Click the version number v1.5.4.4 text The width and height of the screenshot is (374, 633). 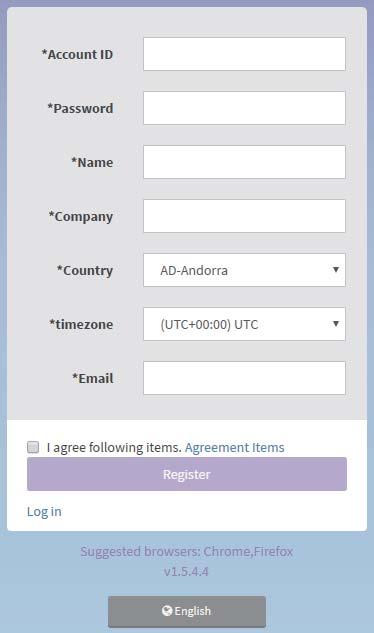click(186, 572)
